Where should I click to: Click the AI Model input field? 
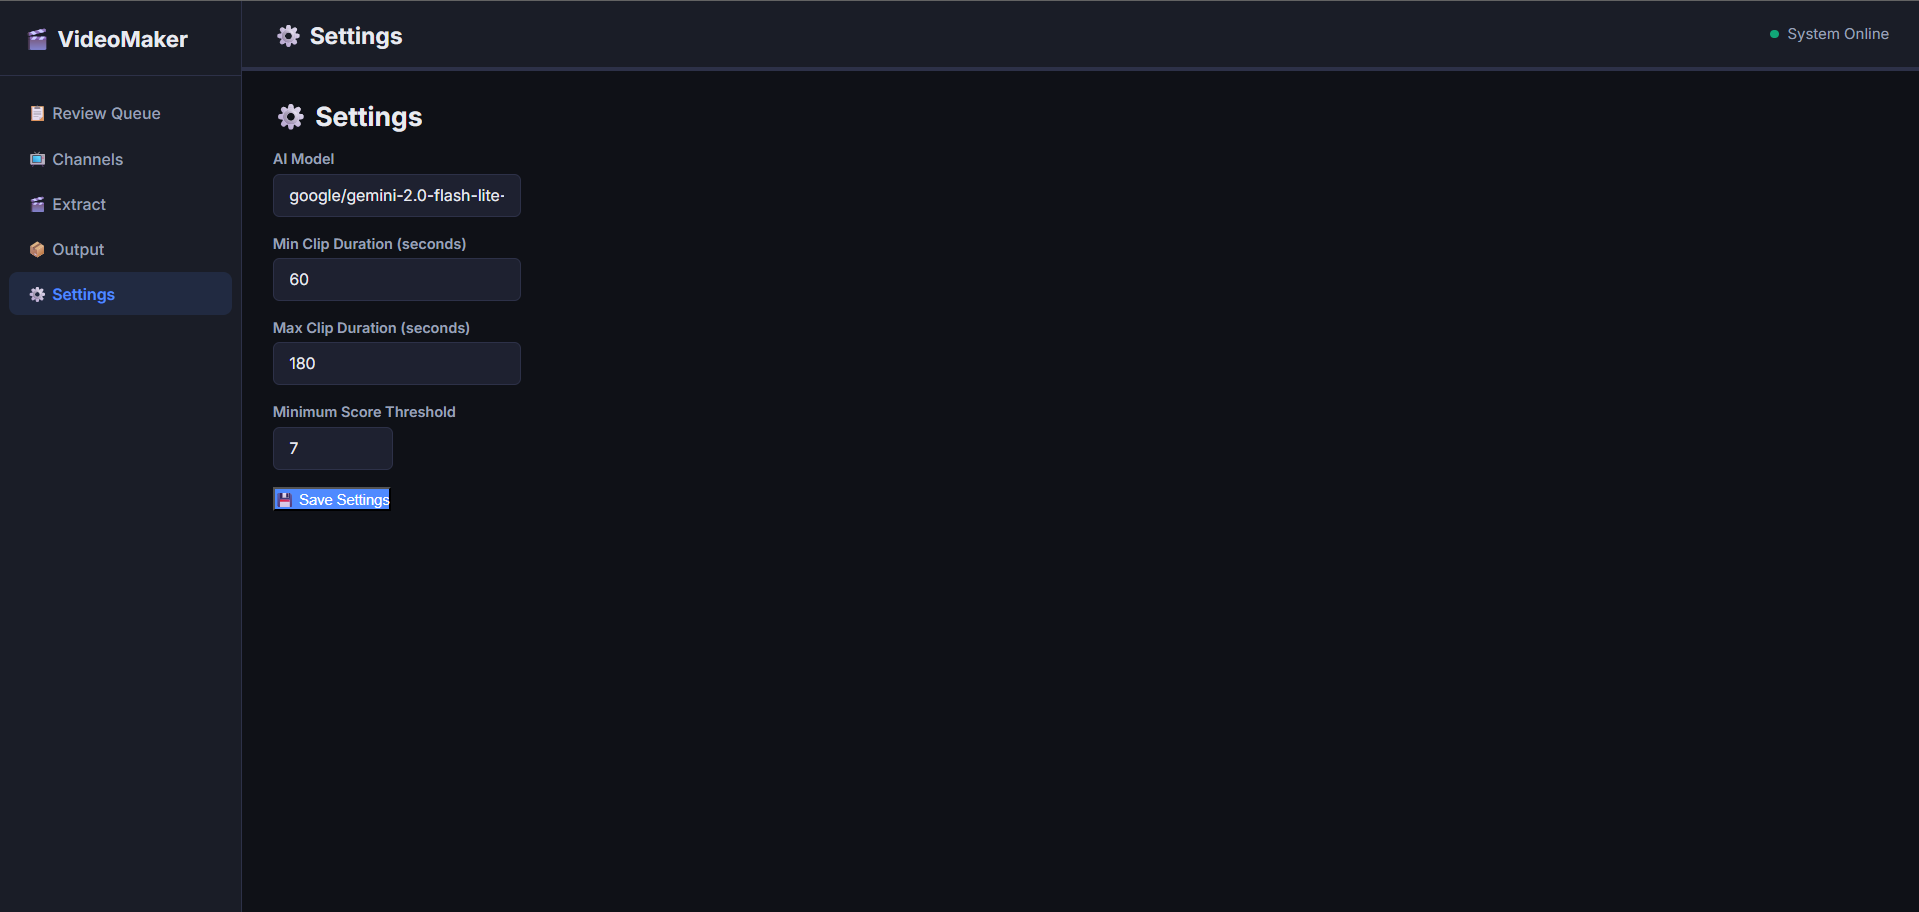tap(396, 195)
